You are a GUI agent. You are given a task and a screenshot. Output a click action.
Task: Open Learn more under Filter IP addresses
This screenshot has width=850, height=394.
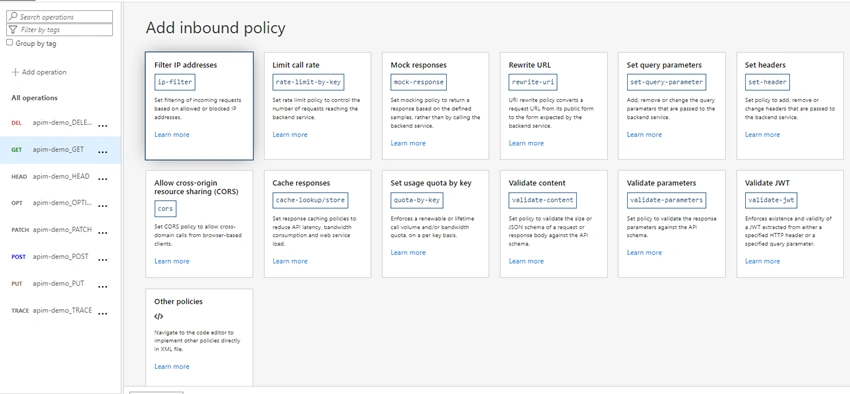click(172, 134)
